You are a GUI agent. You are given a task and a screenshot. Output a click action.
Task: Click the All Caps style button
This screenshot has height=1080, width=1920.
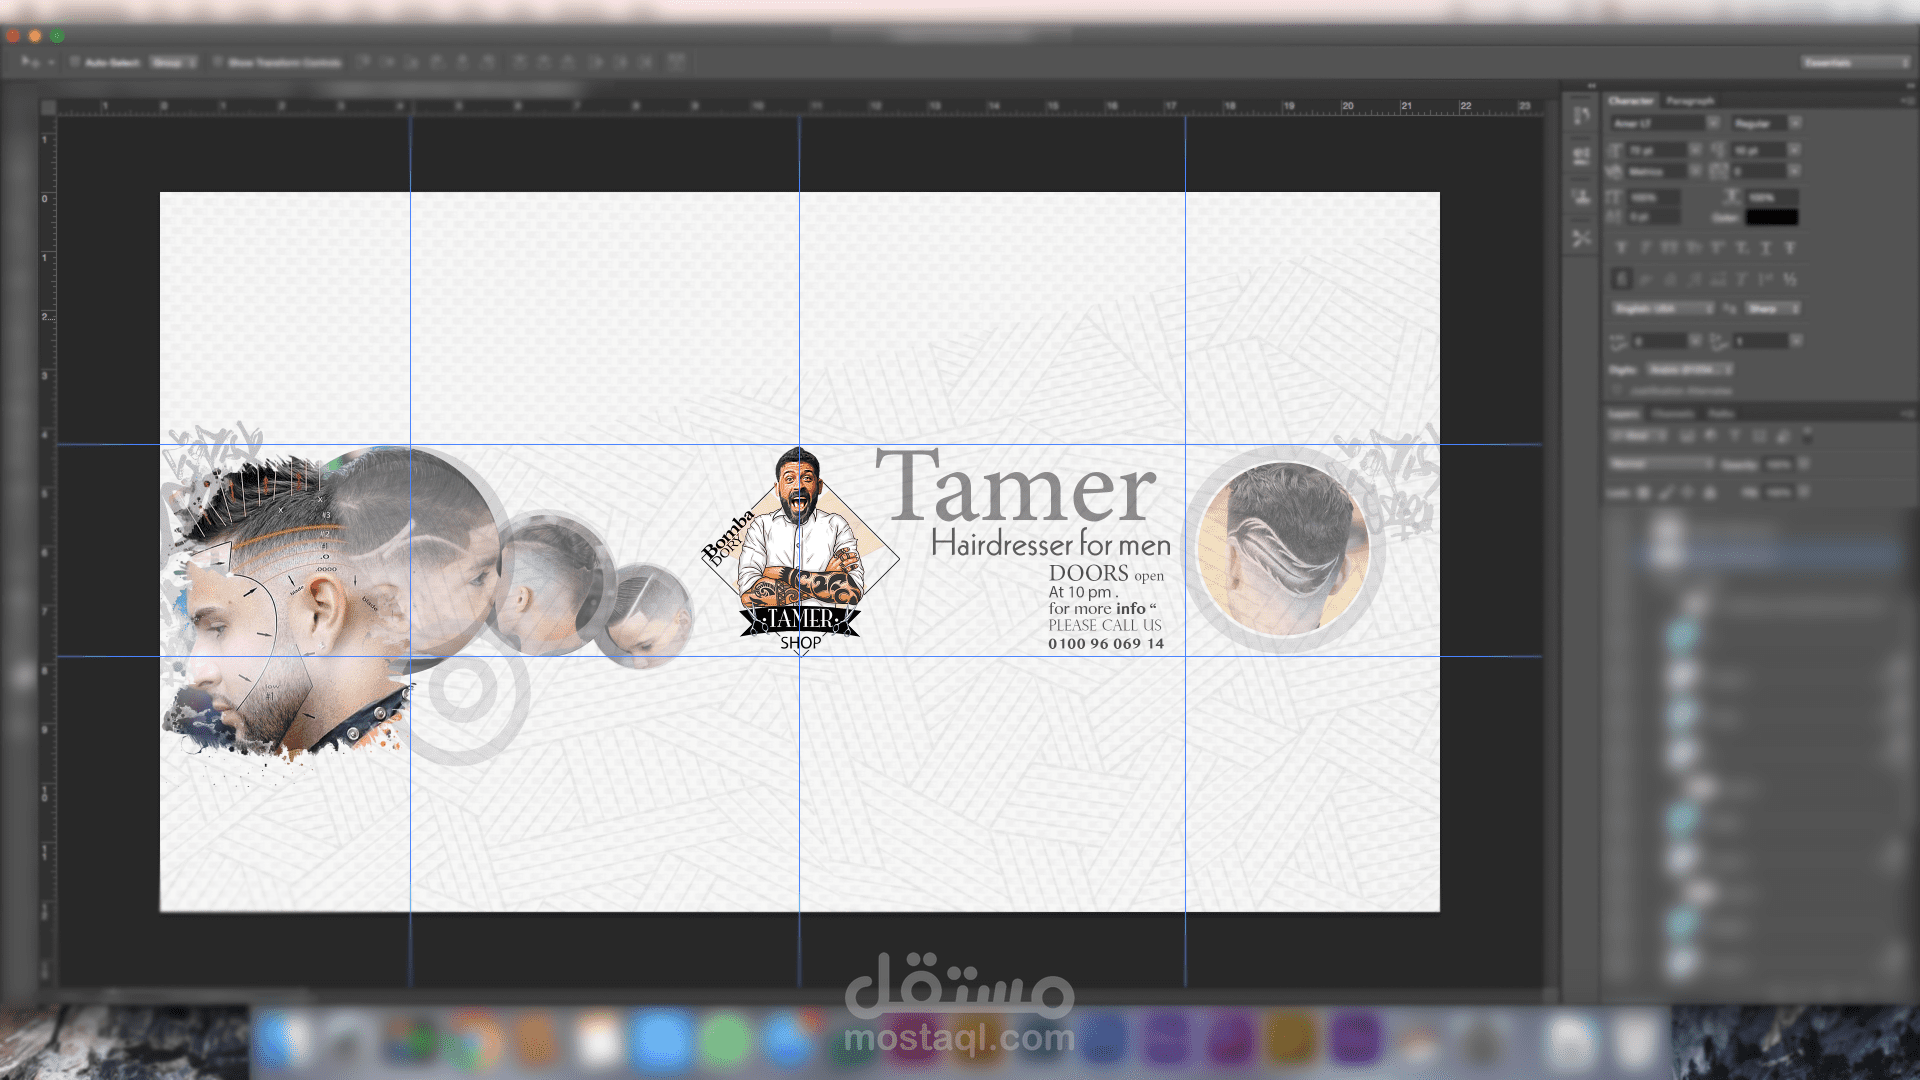(x=1669, y=247)
